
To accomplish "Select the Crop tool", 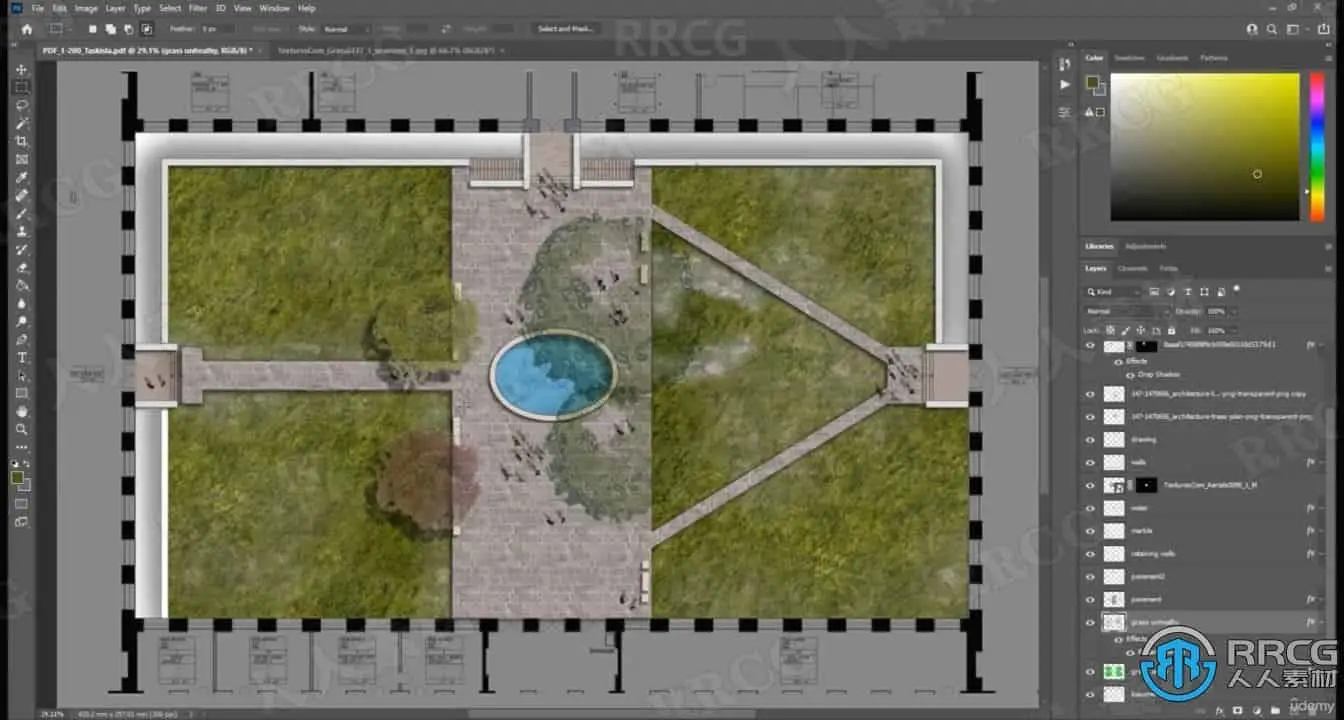I will point(22,141).
